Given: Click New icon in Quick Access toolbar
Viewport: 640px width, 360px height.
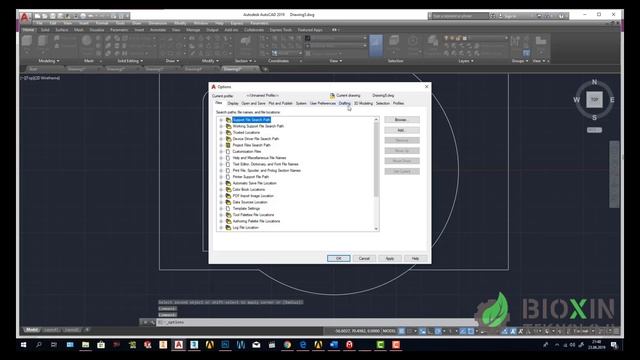Looking at the screenshot, I should (x=38, y=16).
